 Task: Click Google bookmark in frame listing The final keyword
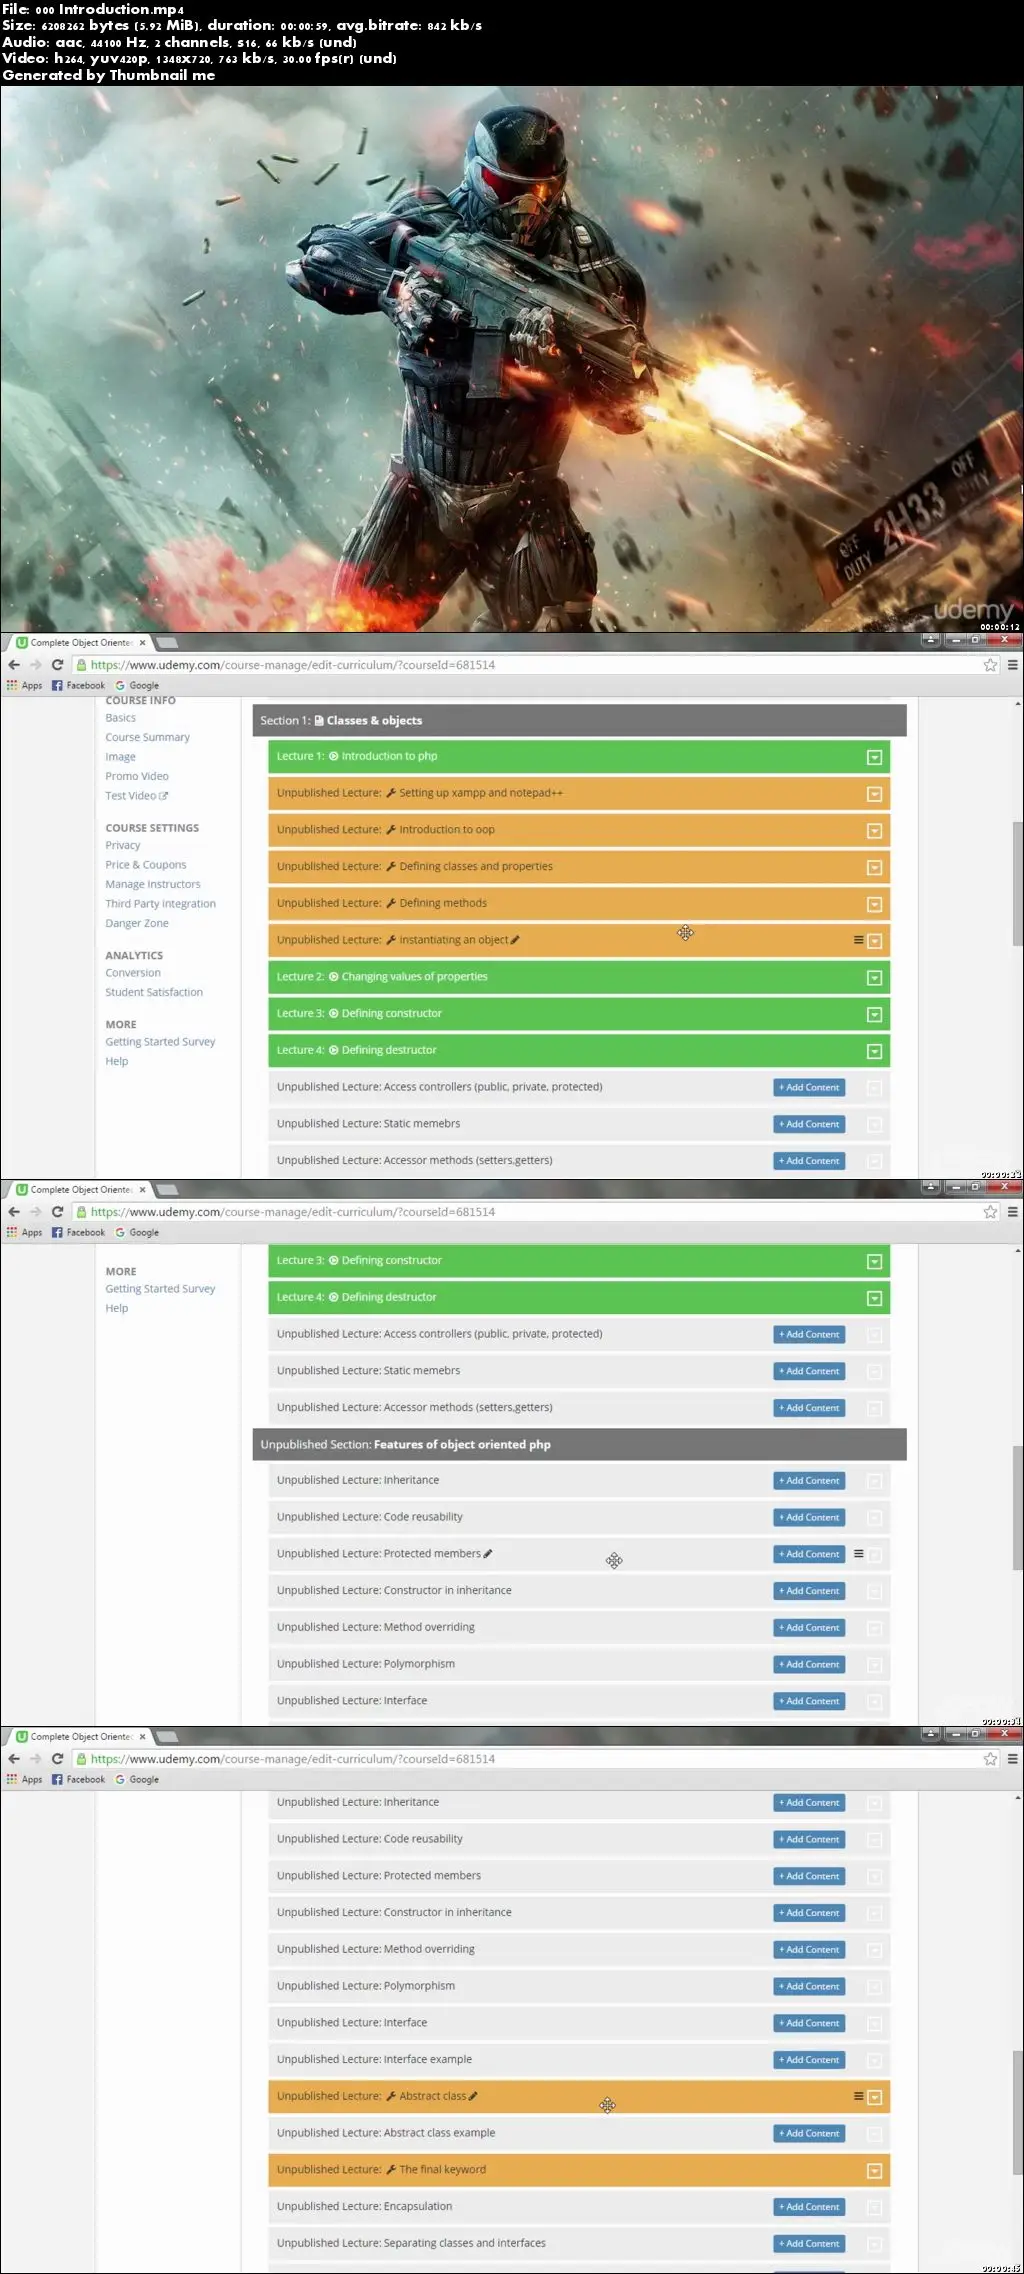tap(137, 1779)
